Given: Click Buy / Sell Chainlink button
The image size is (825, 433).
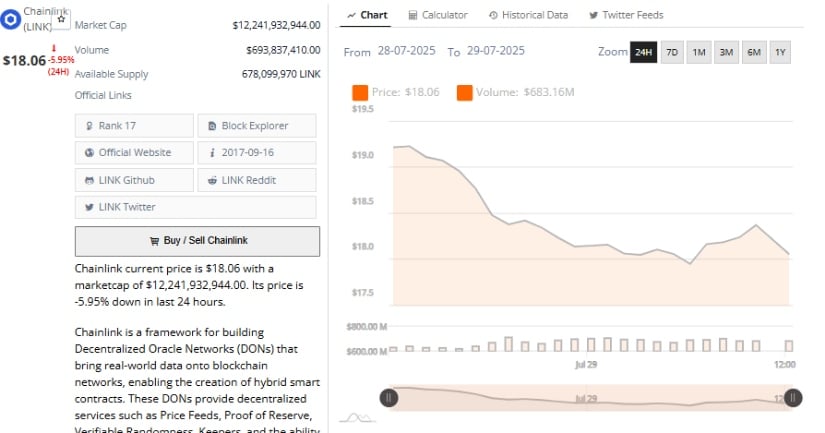Looking at the screenshot, I should coord(197,241).
